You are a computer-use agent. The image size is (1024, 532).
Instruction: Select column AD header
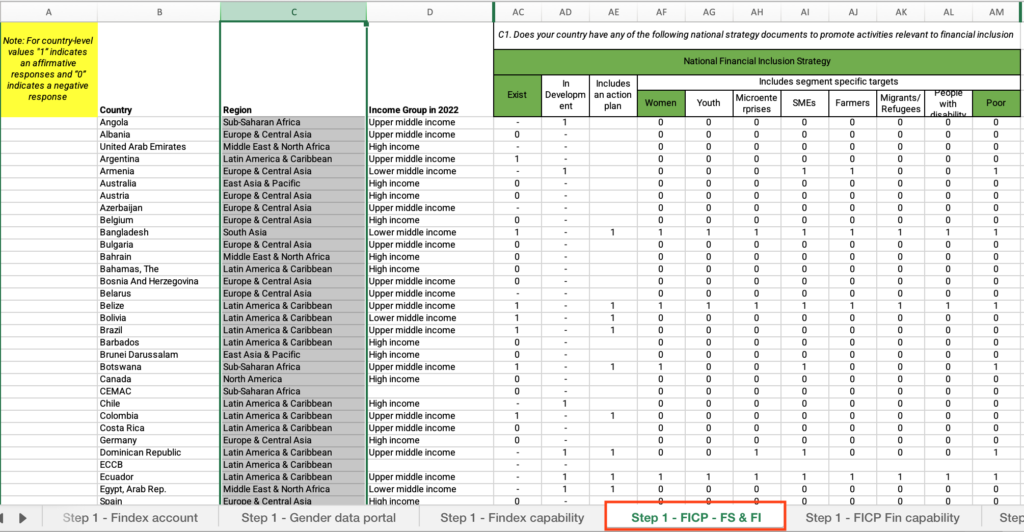click(566, 12)
